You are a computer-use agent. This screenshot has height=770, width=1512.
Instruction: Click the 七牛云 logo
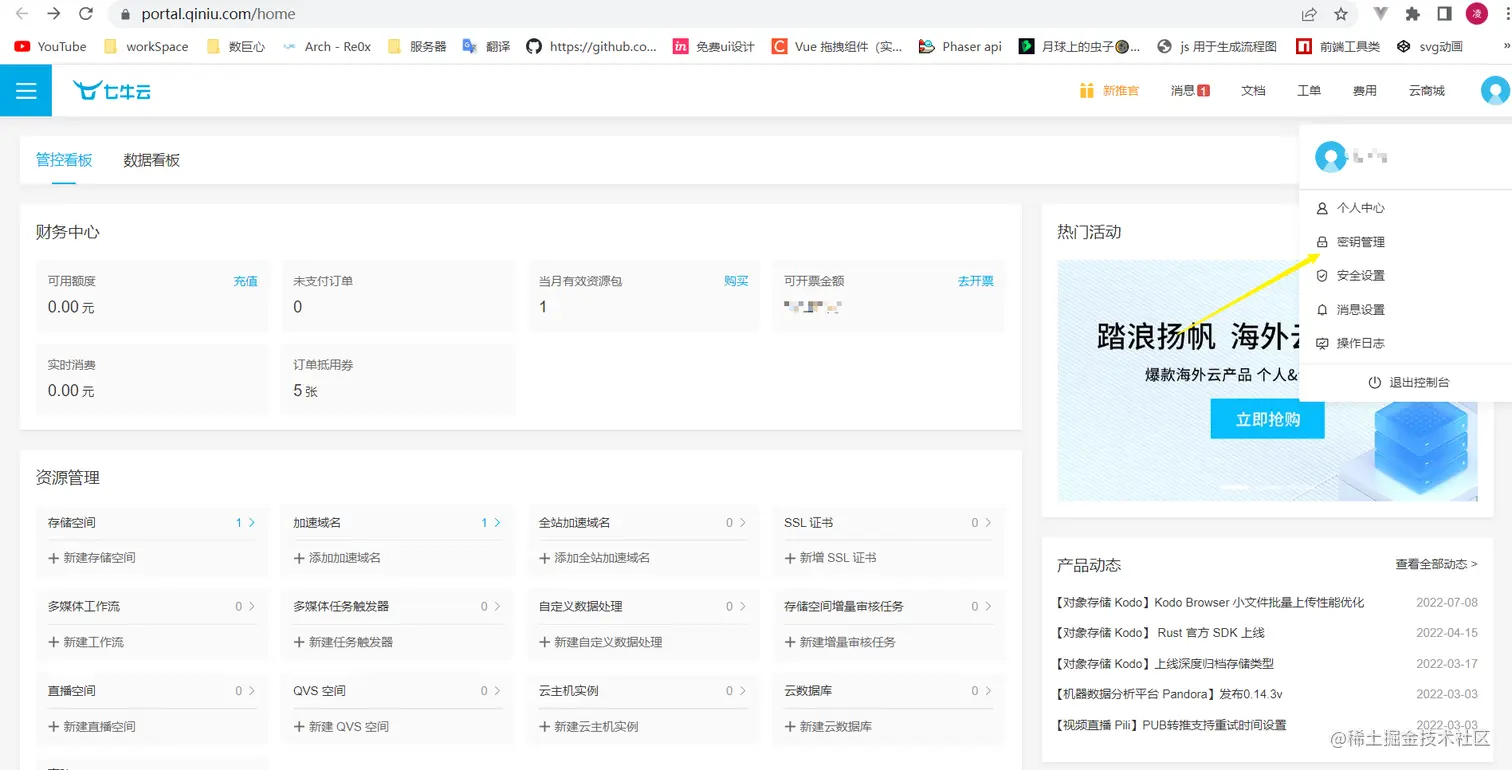(x=112, y=91)
